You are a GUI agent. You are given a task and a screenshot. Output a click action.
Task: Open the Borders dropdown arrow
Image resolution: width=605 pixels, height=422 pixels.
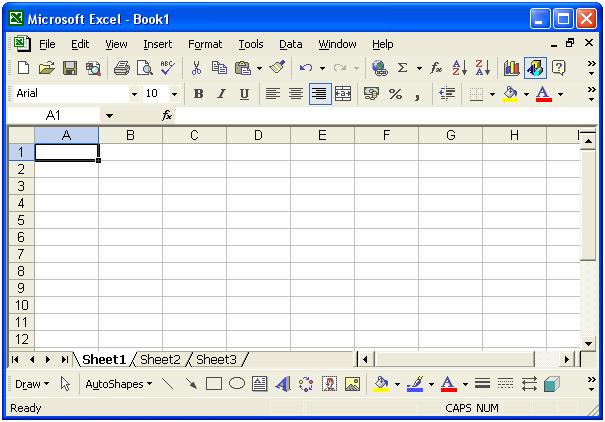492,94
